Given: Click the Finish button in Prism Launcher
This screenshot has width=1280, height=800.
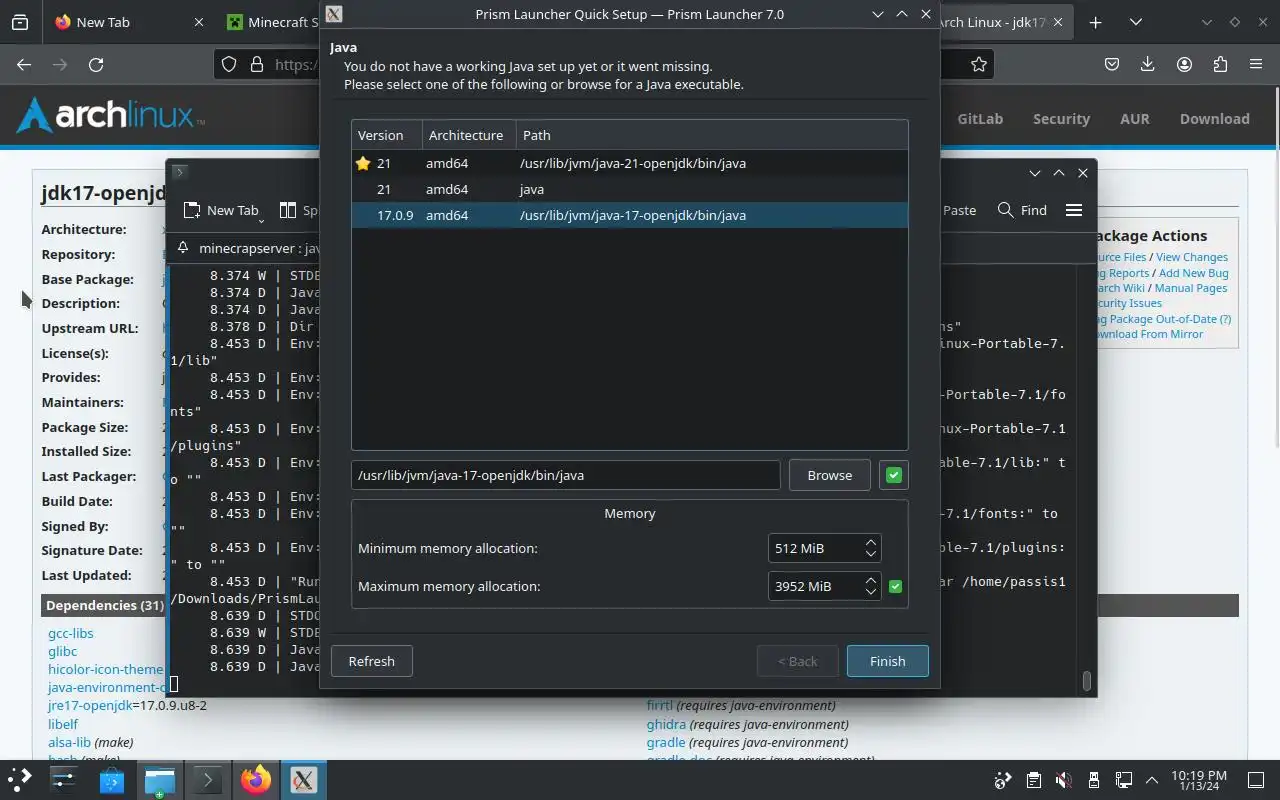Looking at the screenshot, I should tap(887, 661).
